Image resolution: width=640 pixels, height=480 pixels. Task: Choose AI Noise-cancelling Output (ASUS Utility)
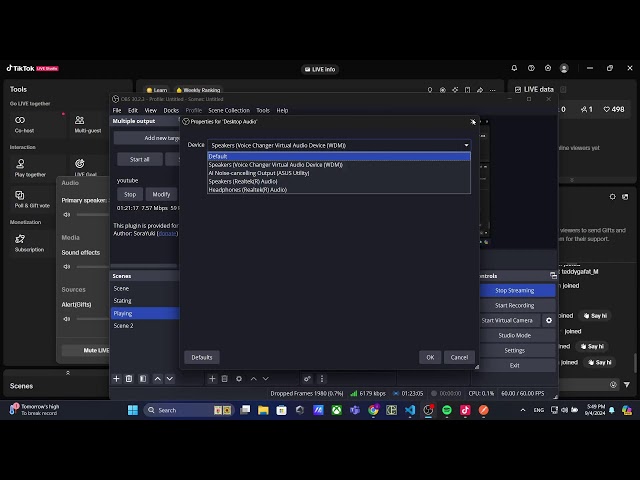coord(339,173)
